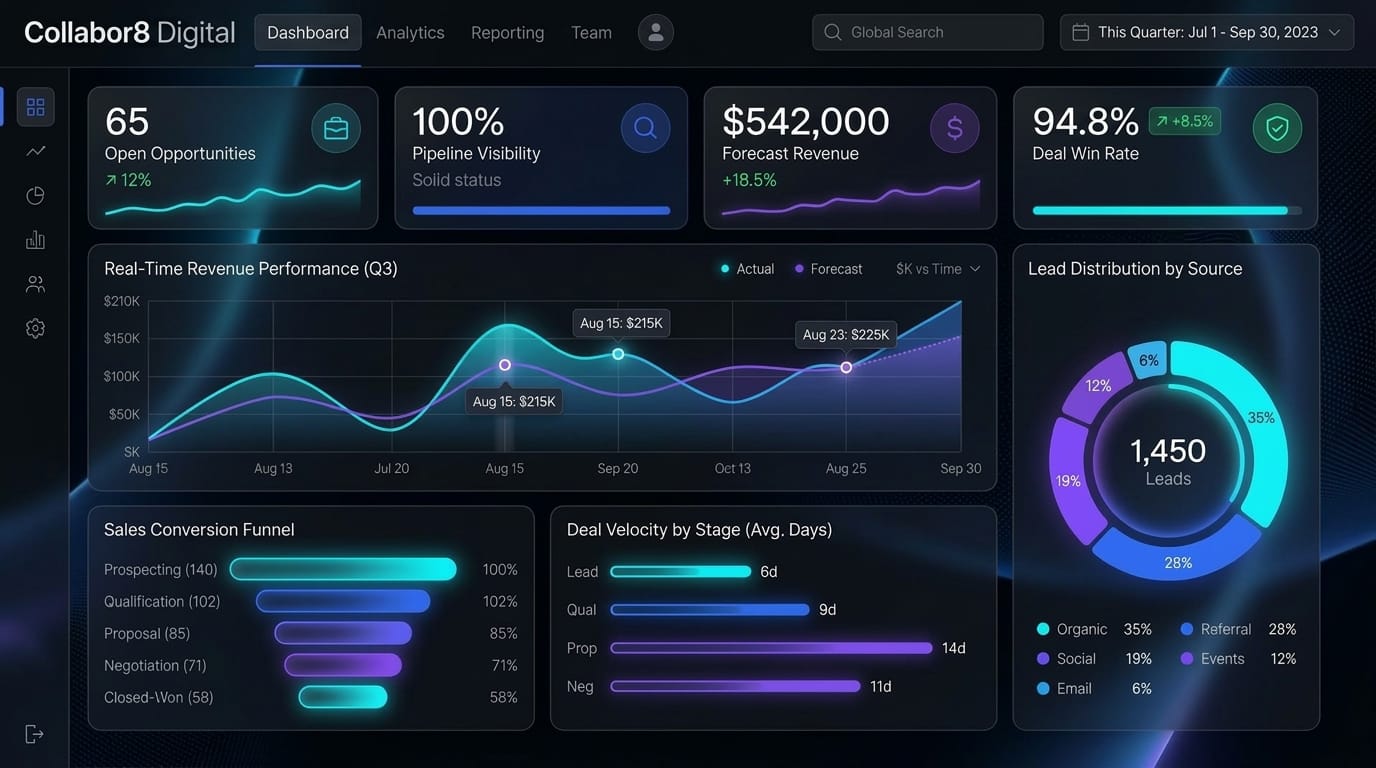1376x768 pixels.
Task: Click the 65 Open Opportunities value
Action: pyautogui.click(x=127, y=122)
